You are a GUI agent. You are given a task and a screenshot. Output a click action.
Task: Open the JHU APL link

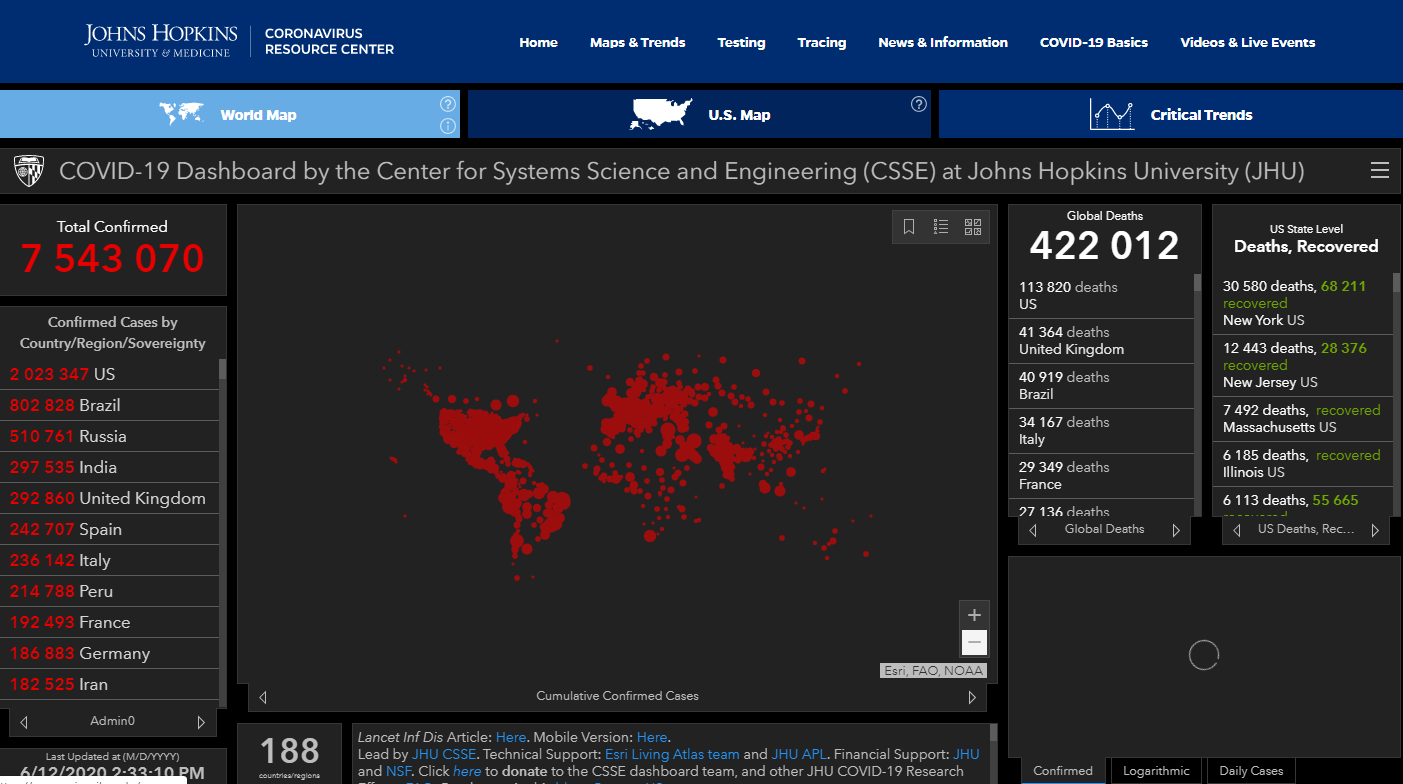coord(799,754)
